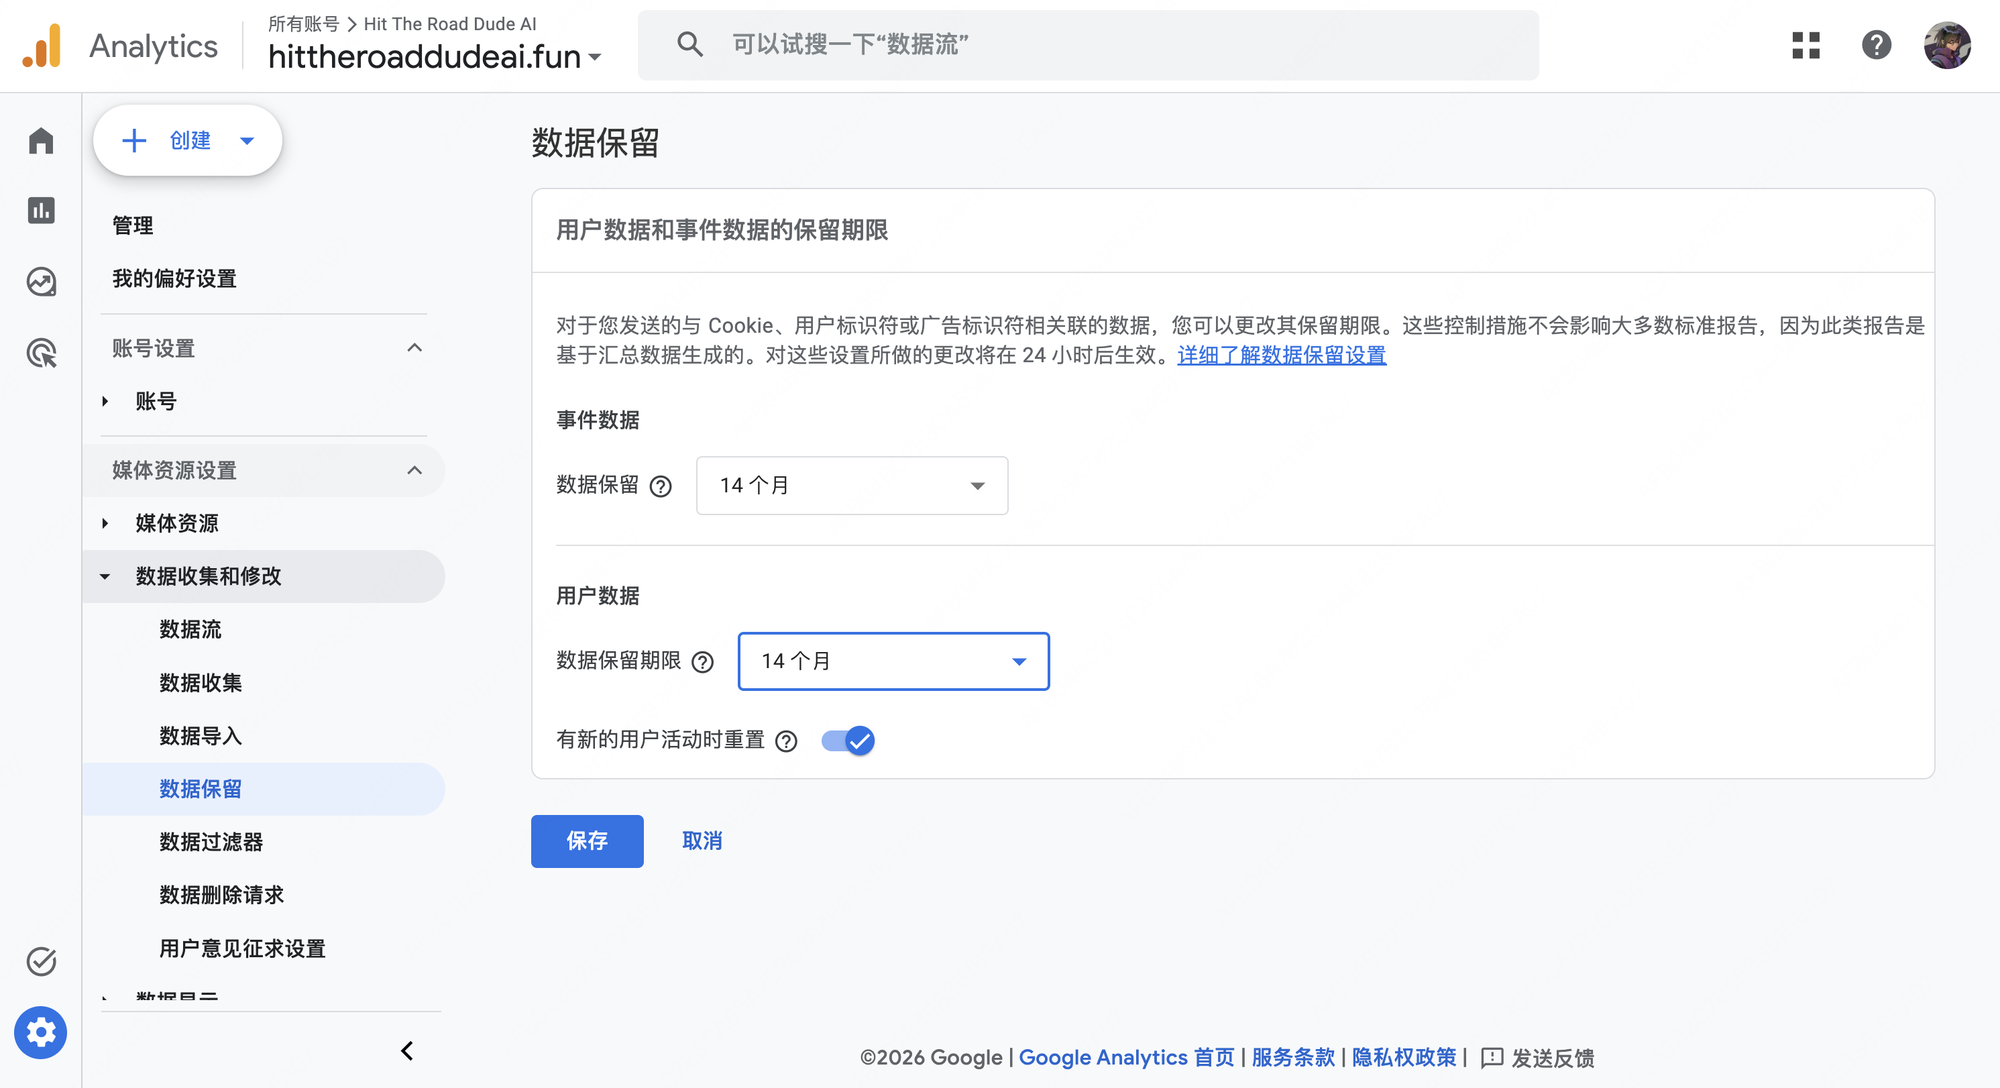Click the 用户数据和事件数据的保留期限 heading
The height and width of the screenshot is (1088, 2000).
click(722, 230)
